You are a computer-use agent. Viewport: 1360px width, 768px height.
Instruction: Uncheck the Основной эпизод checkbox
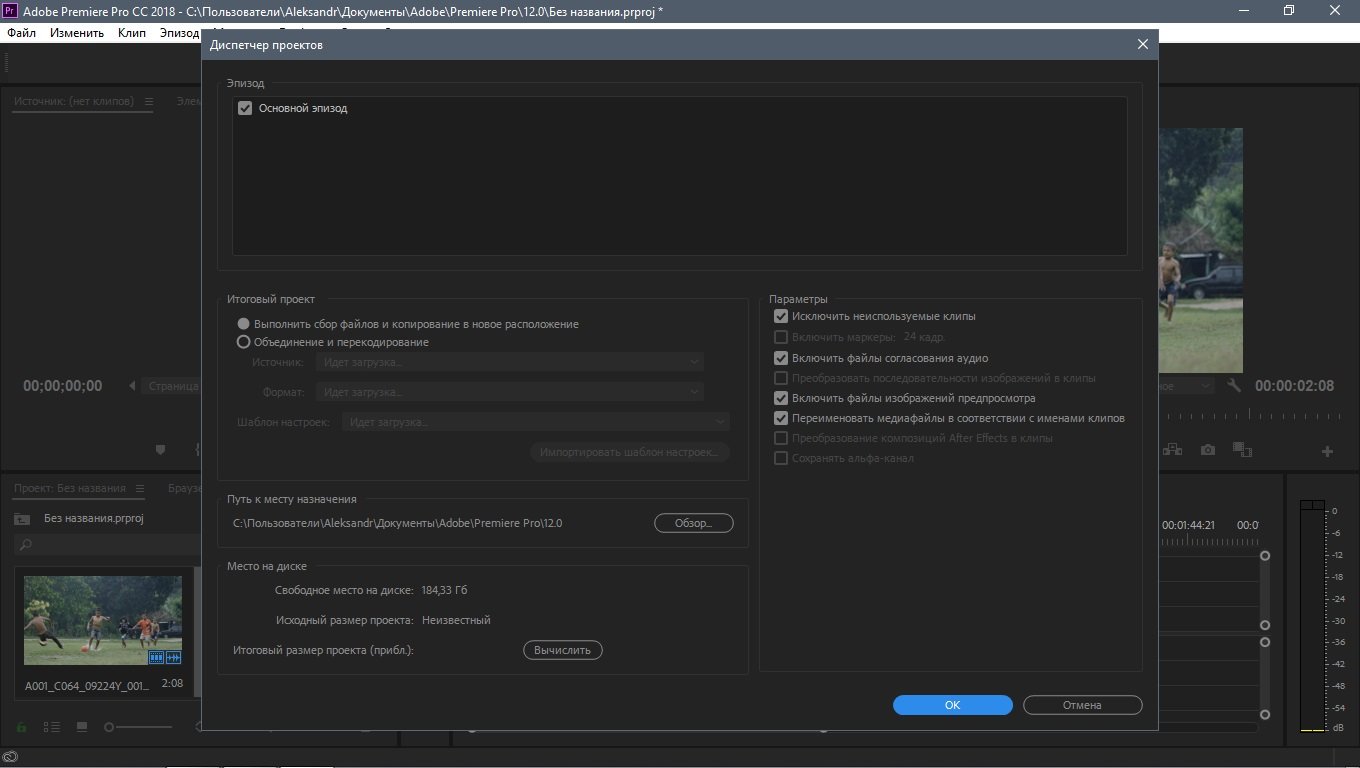click(x=245, y=108)
